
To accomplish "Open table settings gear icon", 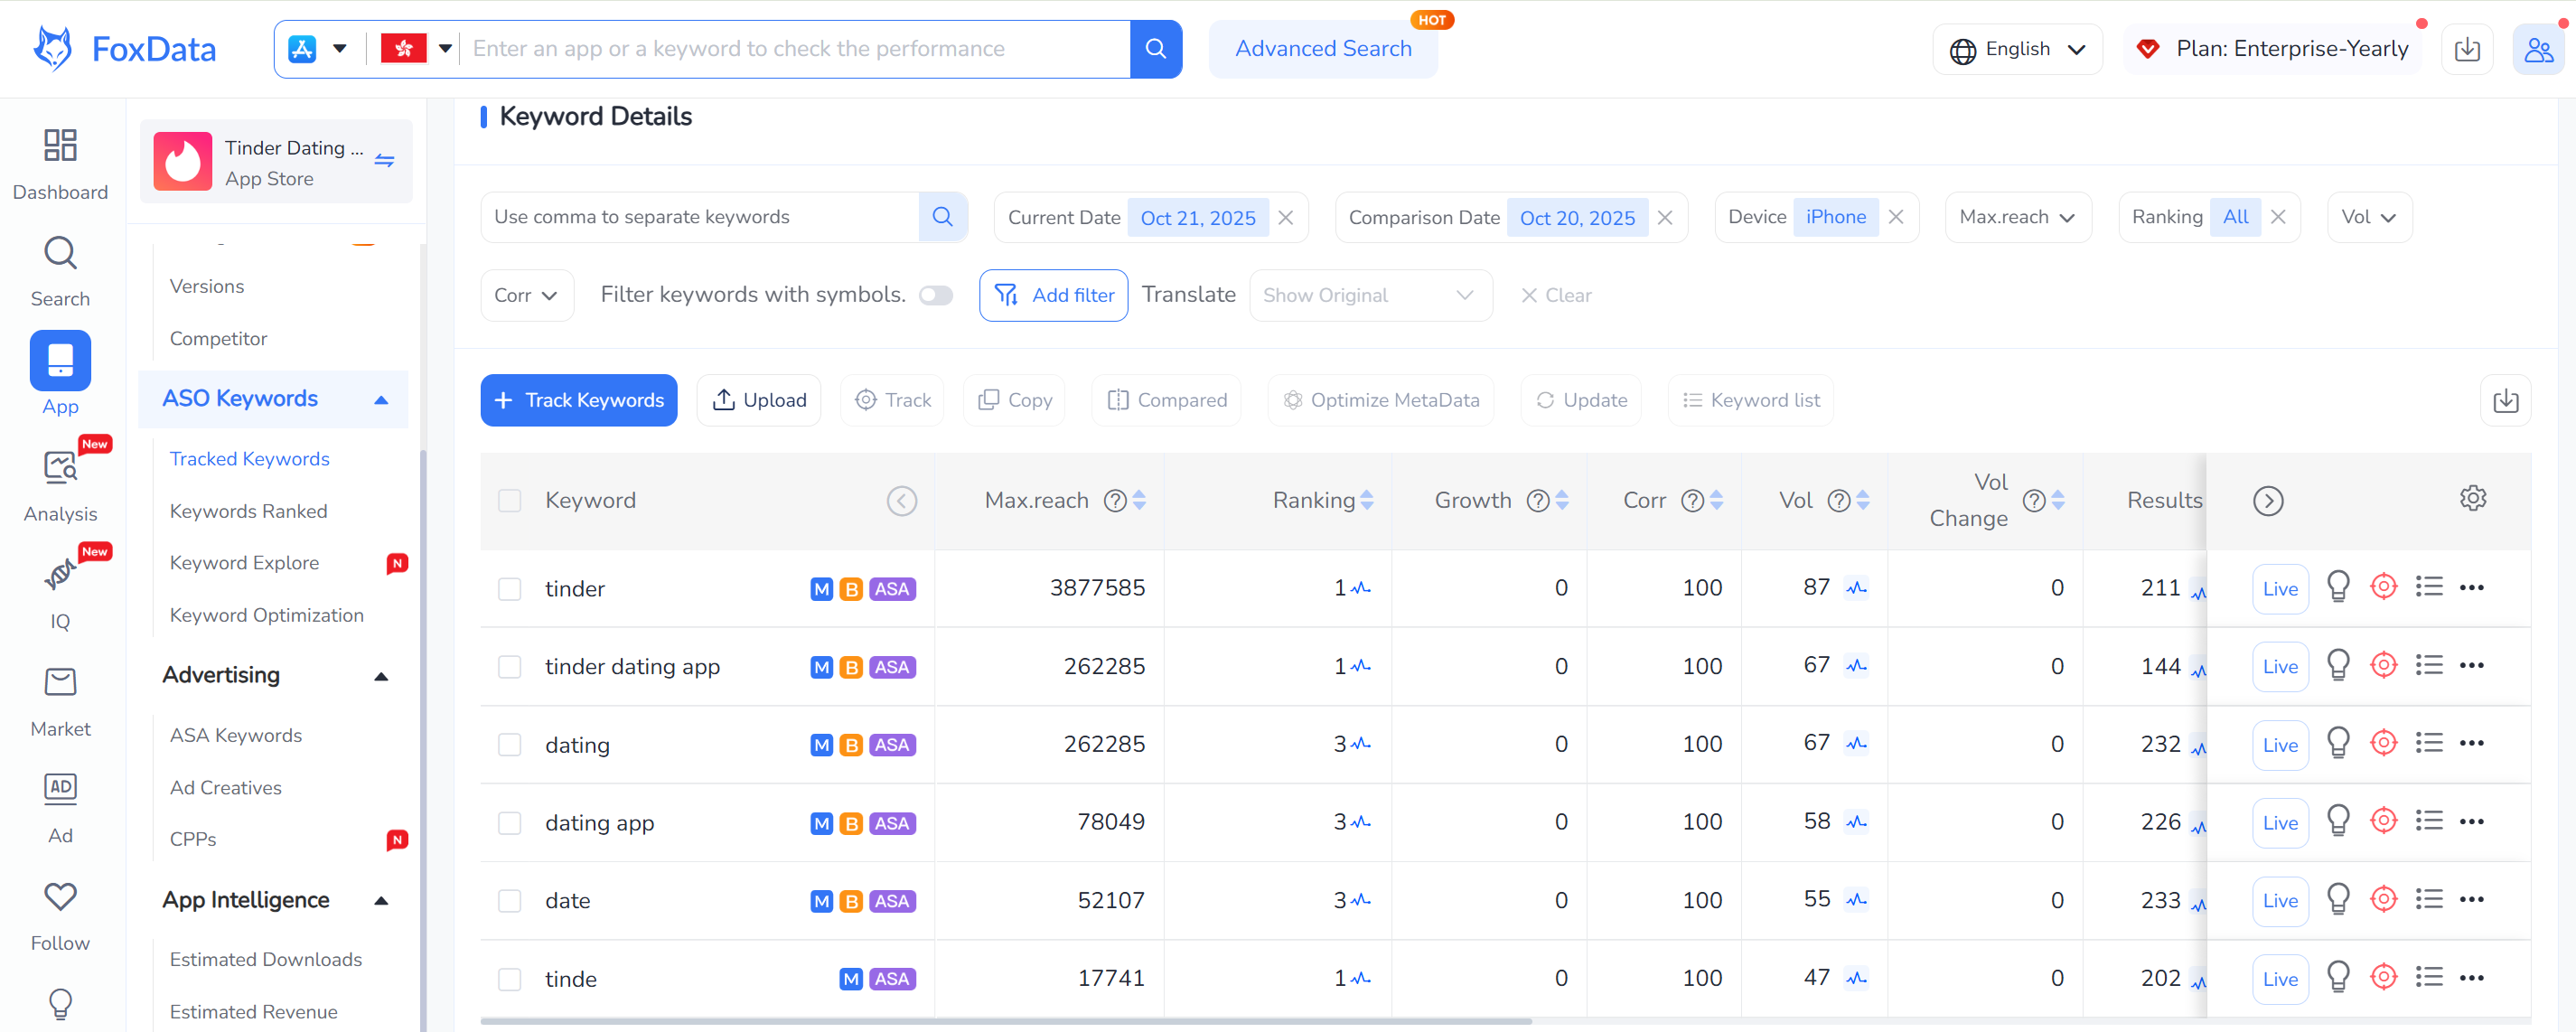I will [2472, 499].
